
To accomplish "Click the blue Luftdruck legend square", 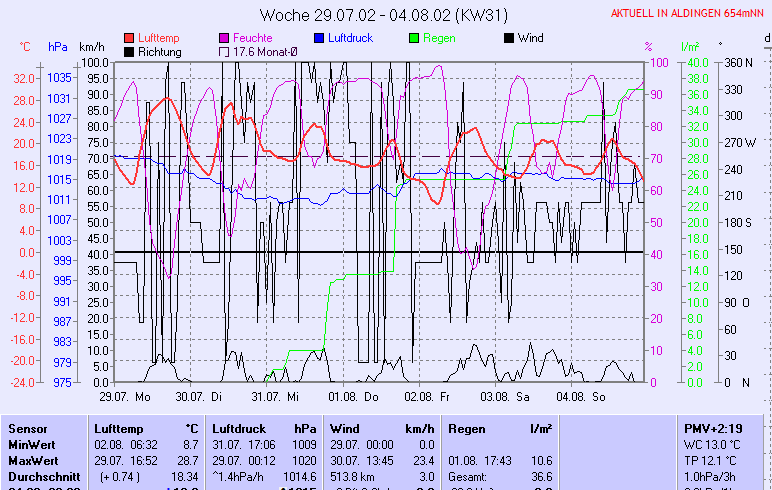I will (319, 38).
